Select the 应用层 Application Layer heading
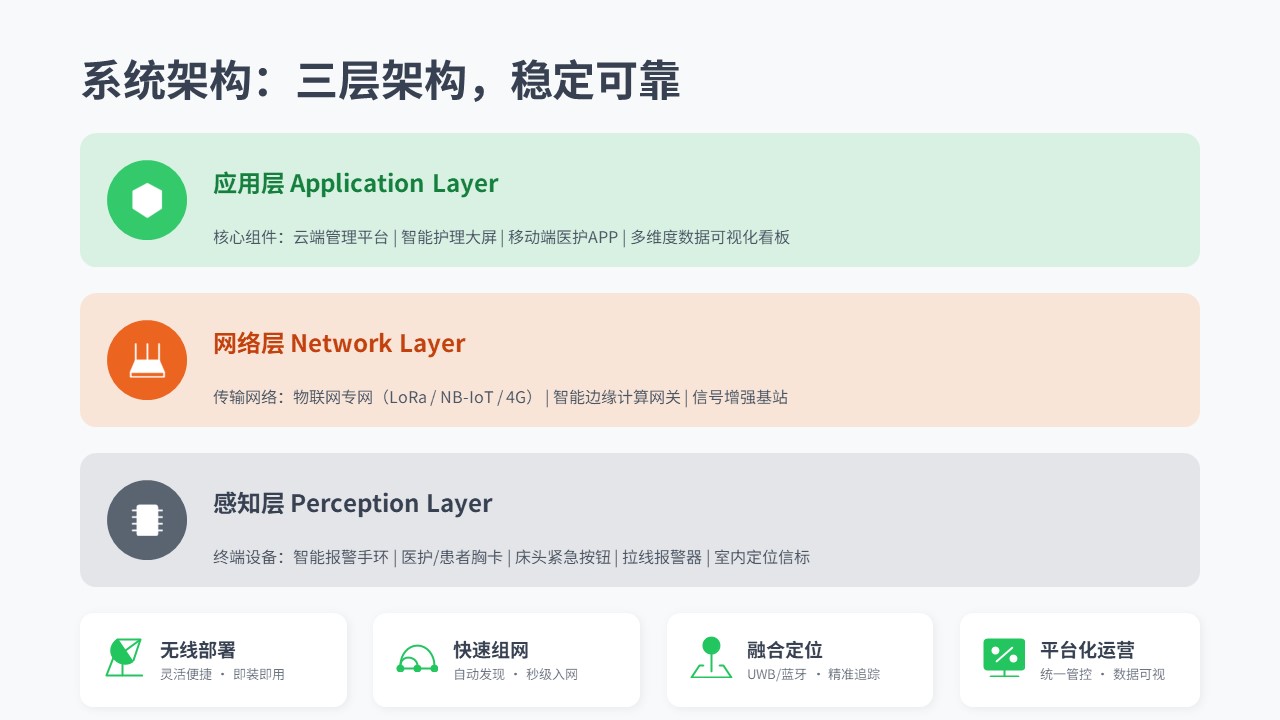The image size is (1280, 720). point(355,184)
